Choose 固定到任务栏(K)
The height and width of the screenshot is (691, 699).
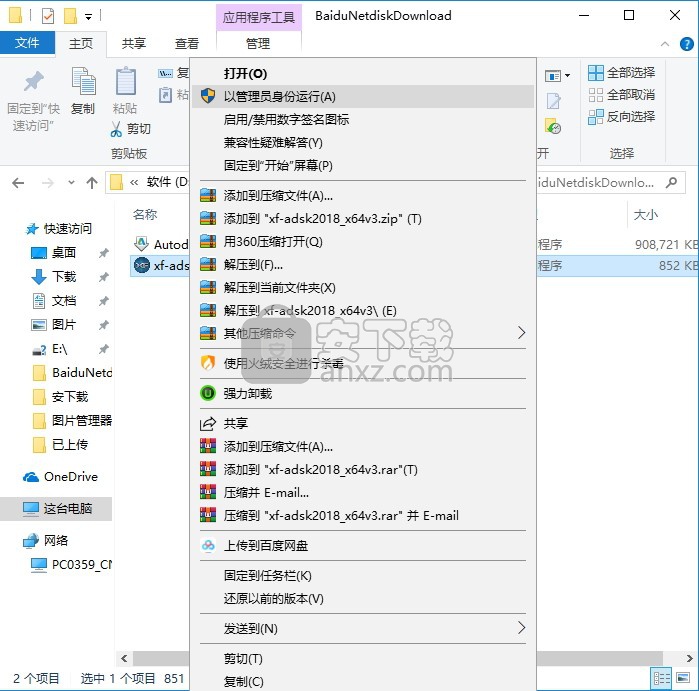363,576
